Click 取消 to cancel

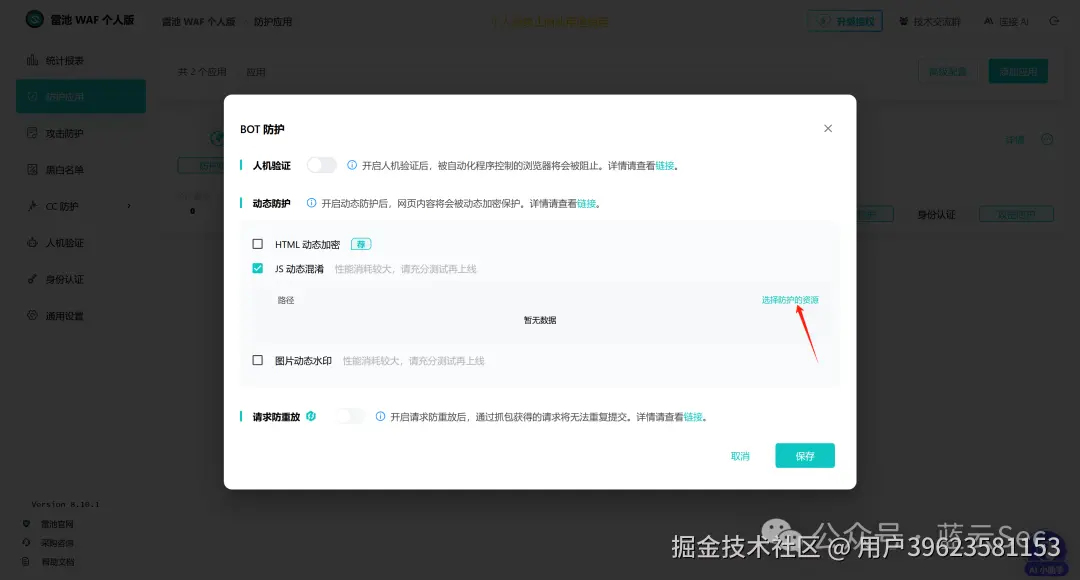pos(740,456)
